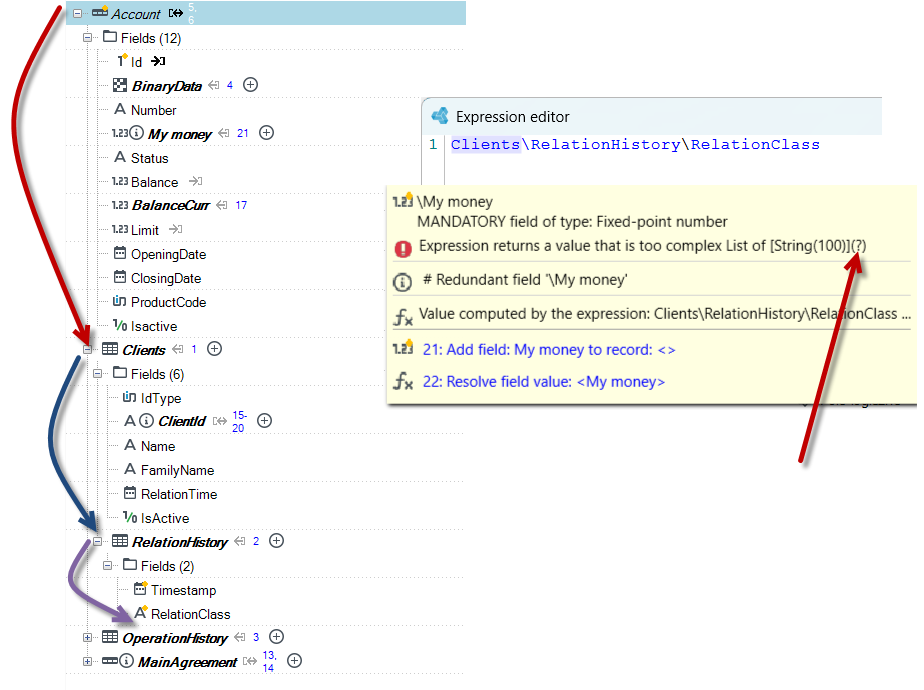Expand the OperationHistory node
The width and height of the screenshot is (924, 690).
pos(87,638)
